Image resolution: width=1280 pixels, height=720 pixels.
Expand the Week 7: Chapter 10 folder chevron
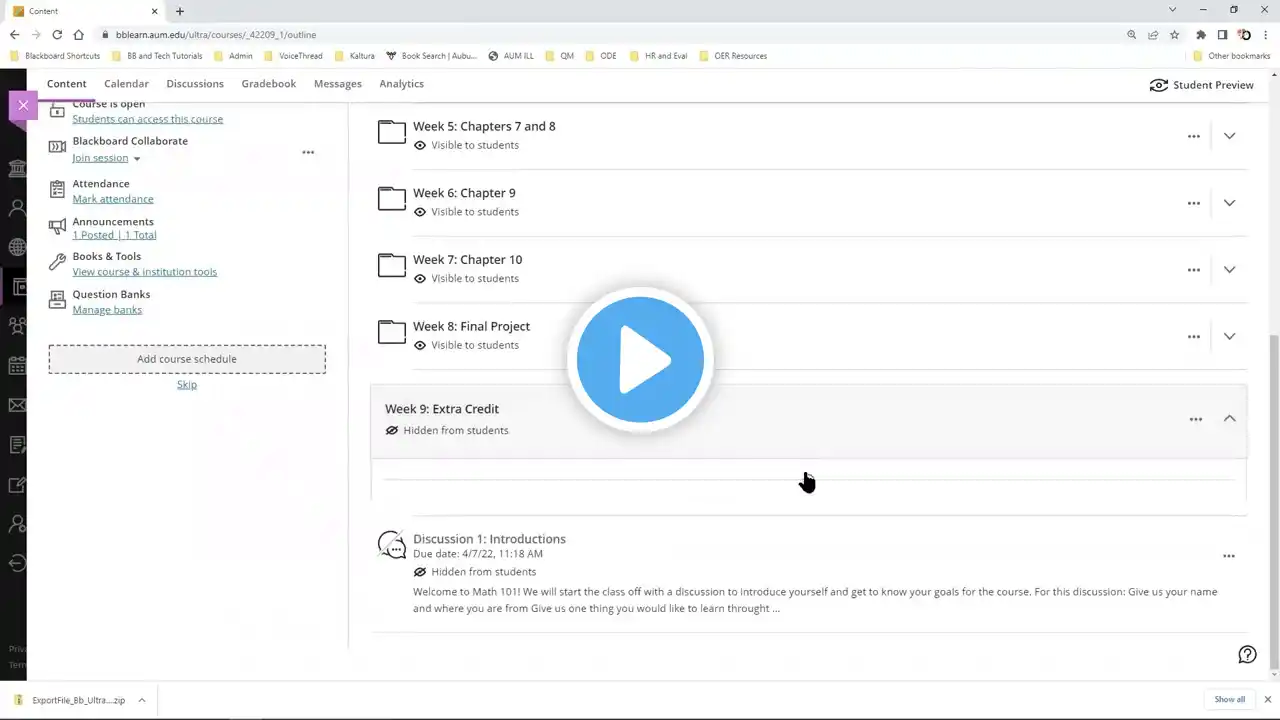click(1229, 270)
